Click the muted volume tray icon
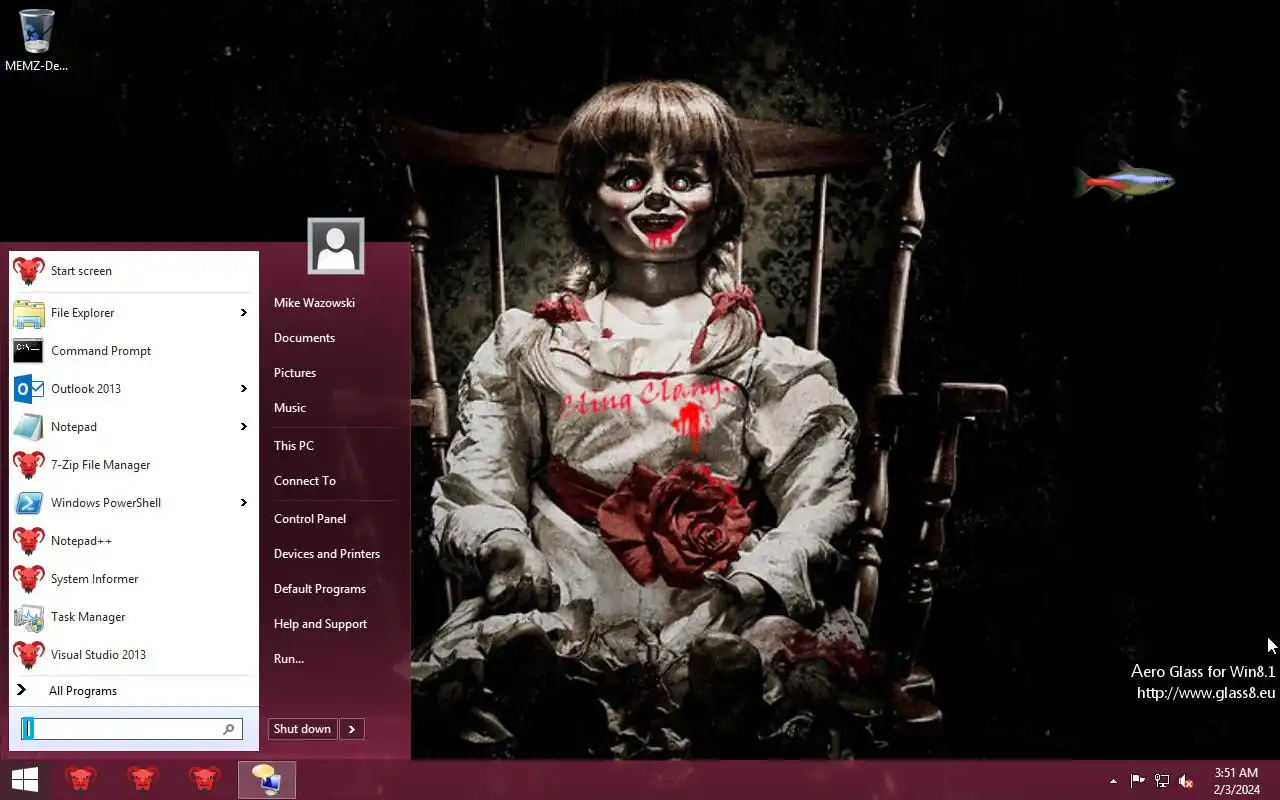This screenshot has height=800, width=1280. tap(1186, 781)
